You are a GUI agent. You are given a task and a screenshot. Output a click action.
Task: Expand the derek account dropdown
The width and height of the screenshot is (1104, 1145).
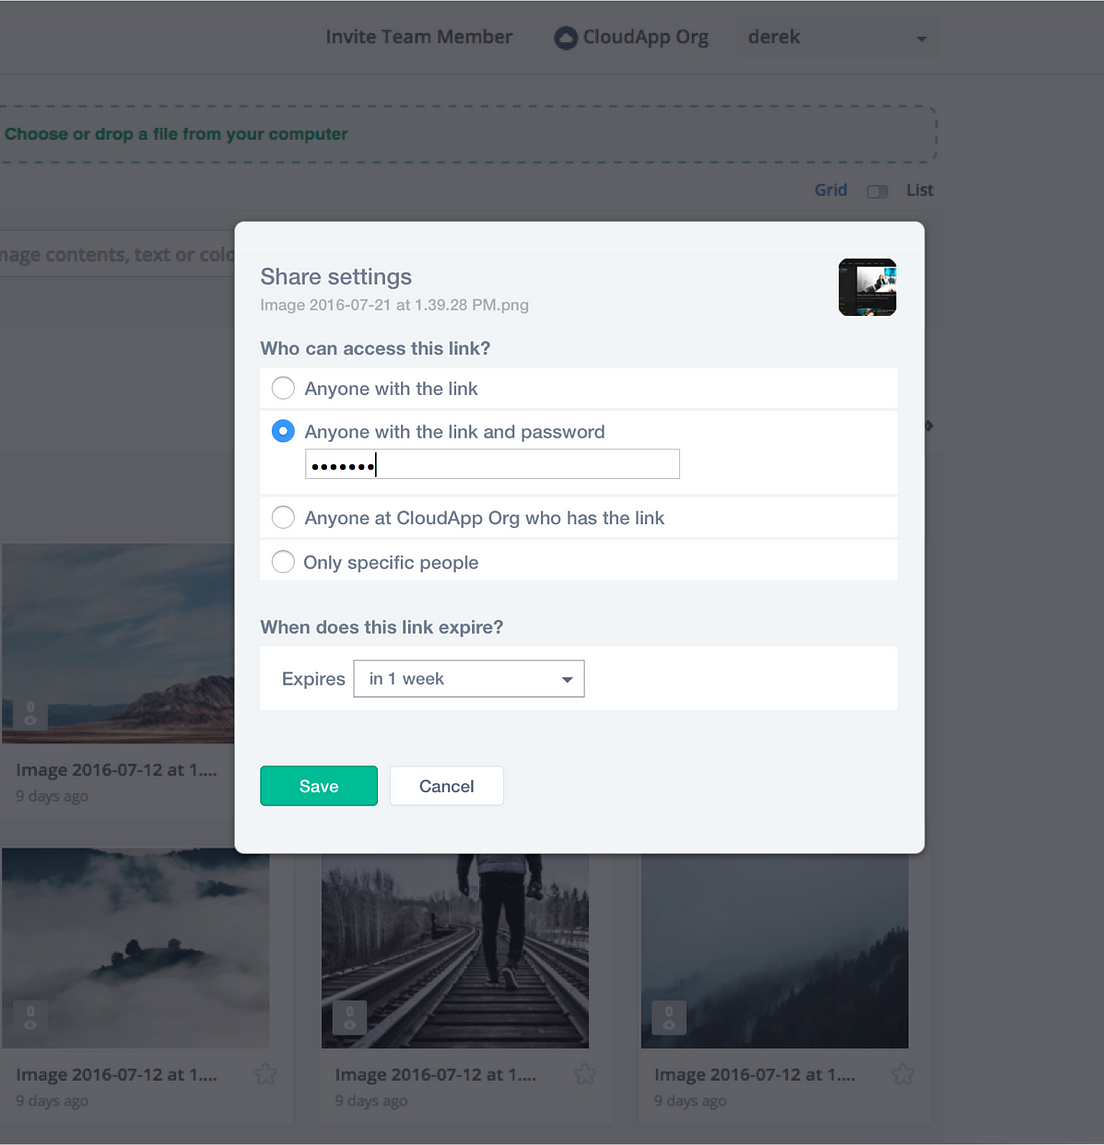[x=837, y=37]
